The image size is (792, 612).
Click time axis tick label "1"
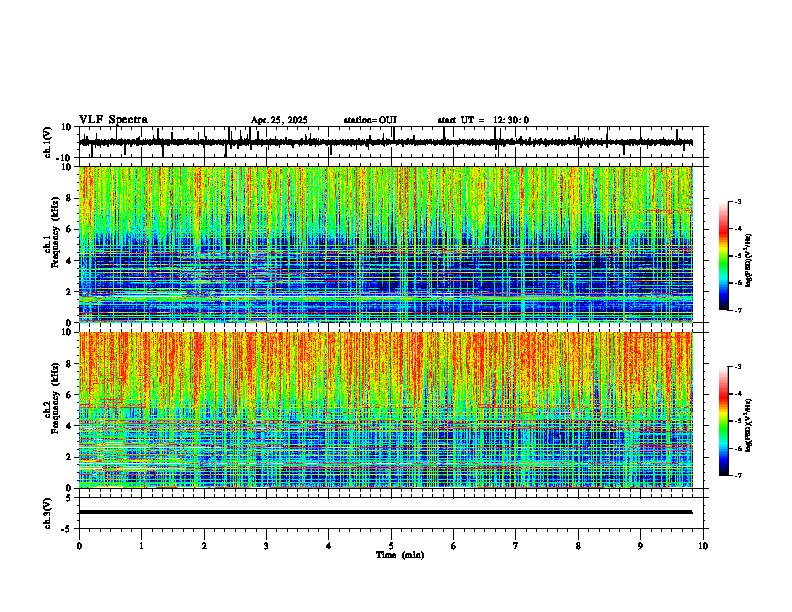141,546
